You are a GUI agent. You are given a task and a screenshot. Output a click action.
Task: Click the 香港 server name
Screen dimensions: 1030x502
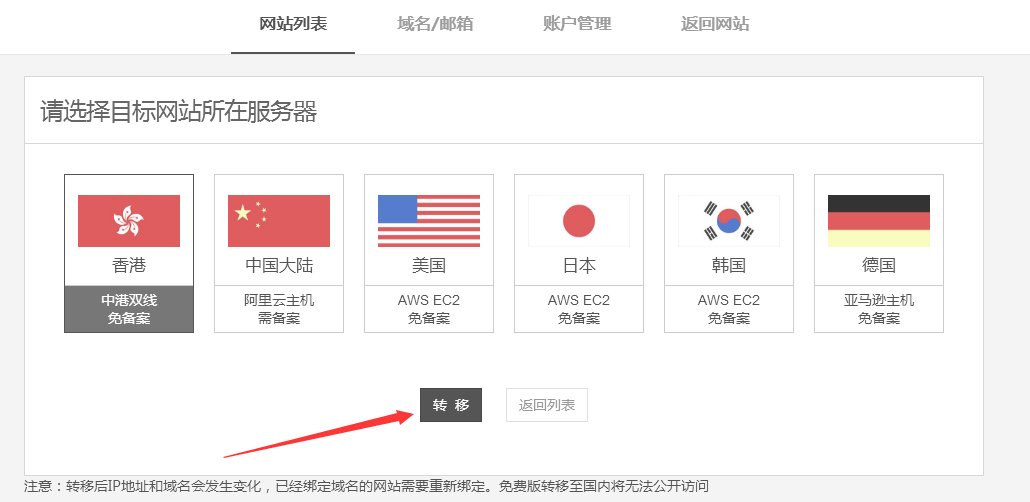point(129,265)
